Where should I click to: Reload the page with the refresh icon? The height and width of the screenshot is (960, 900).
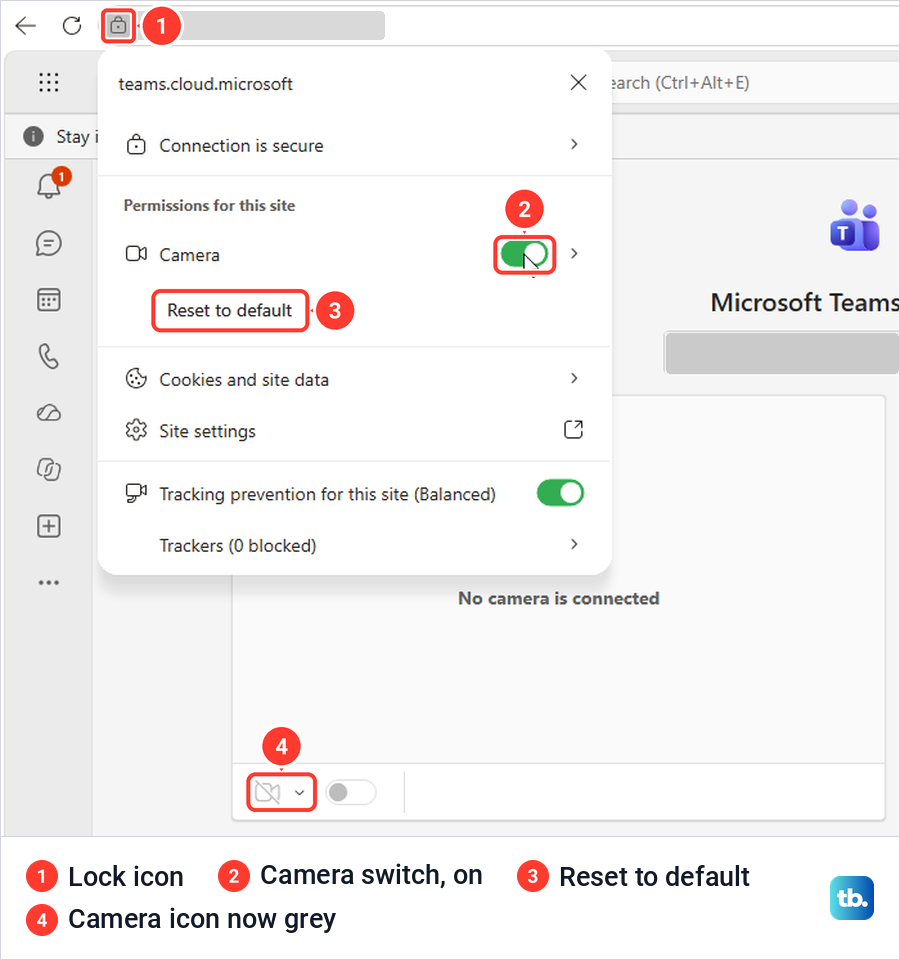click(72, 26)
